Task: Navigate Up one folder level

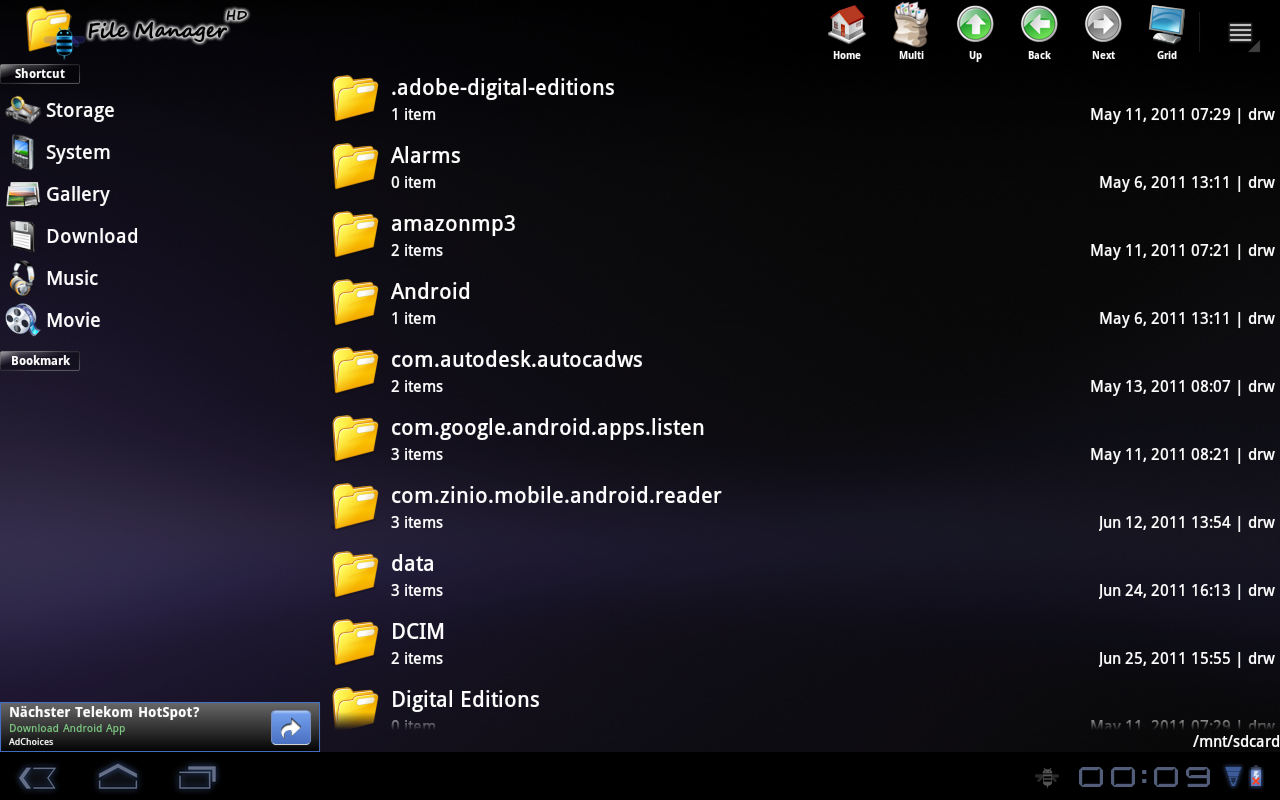Action: point(975,33)
